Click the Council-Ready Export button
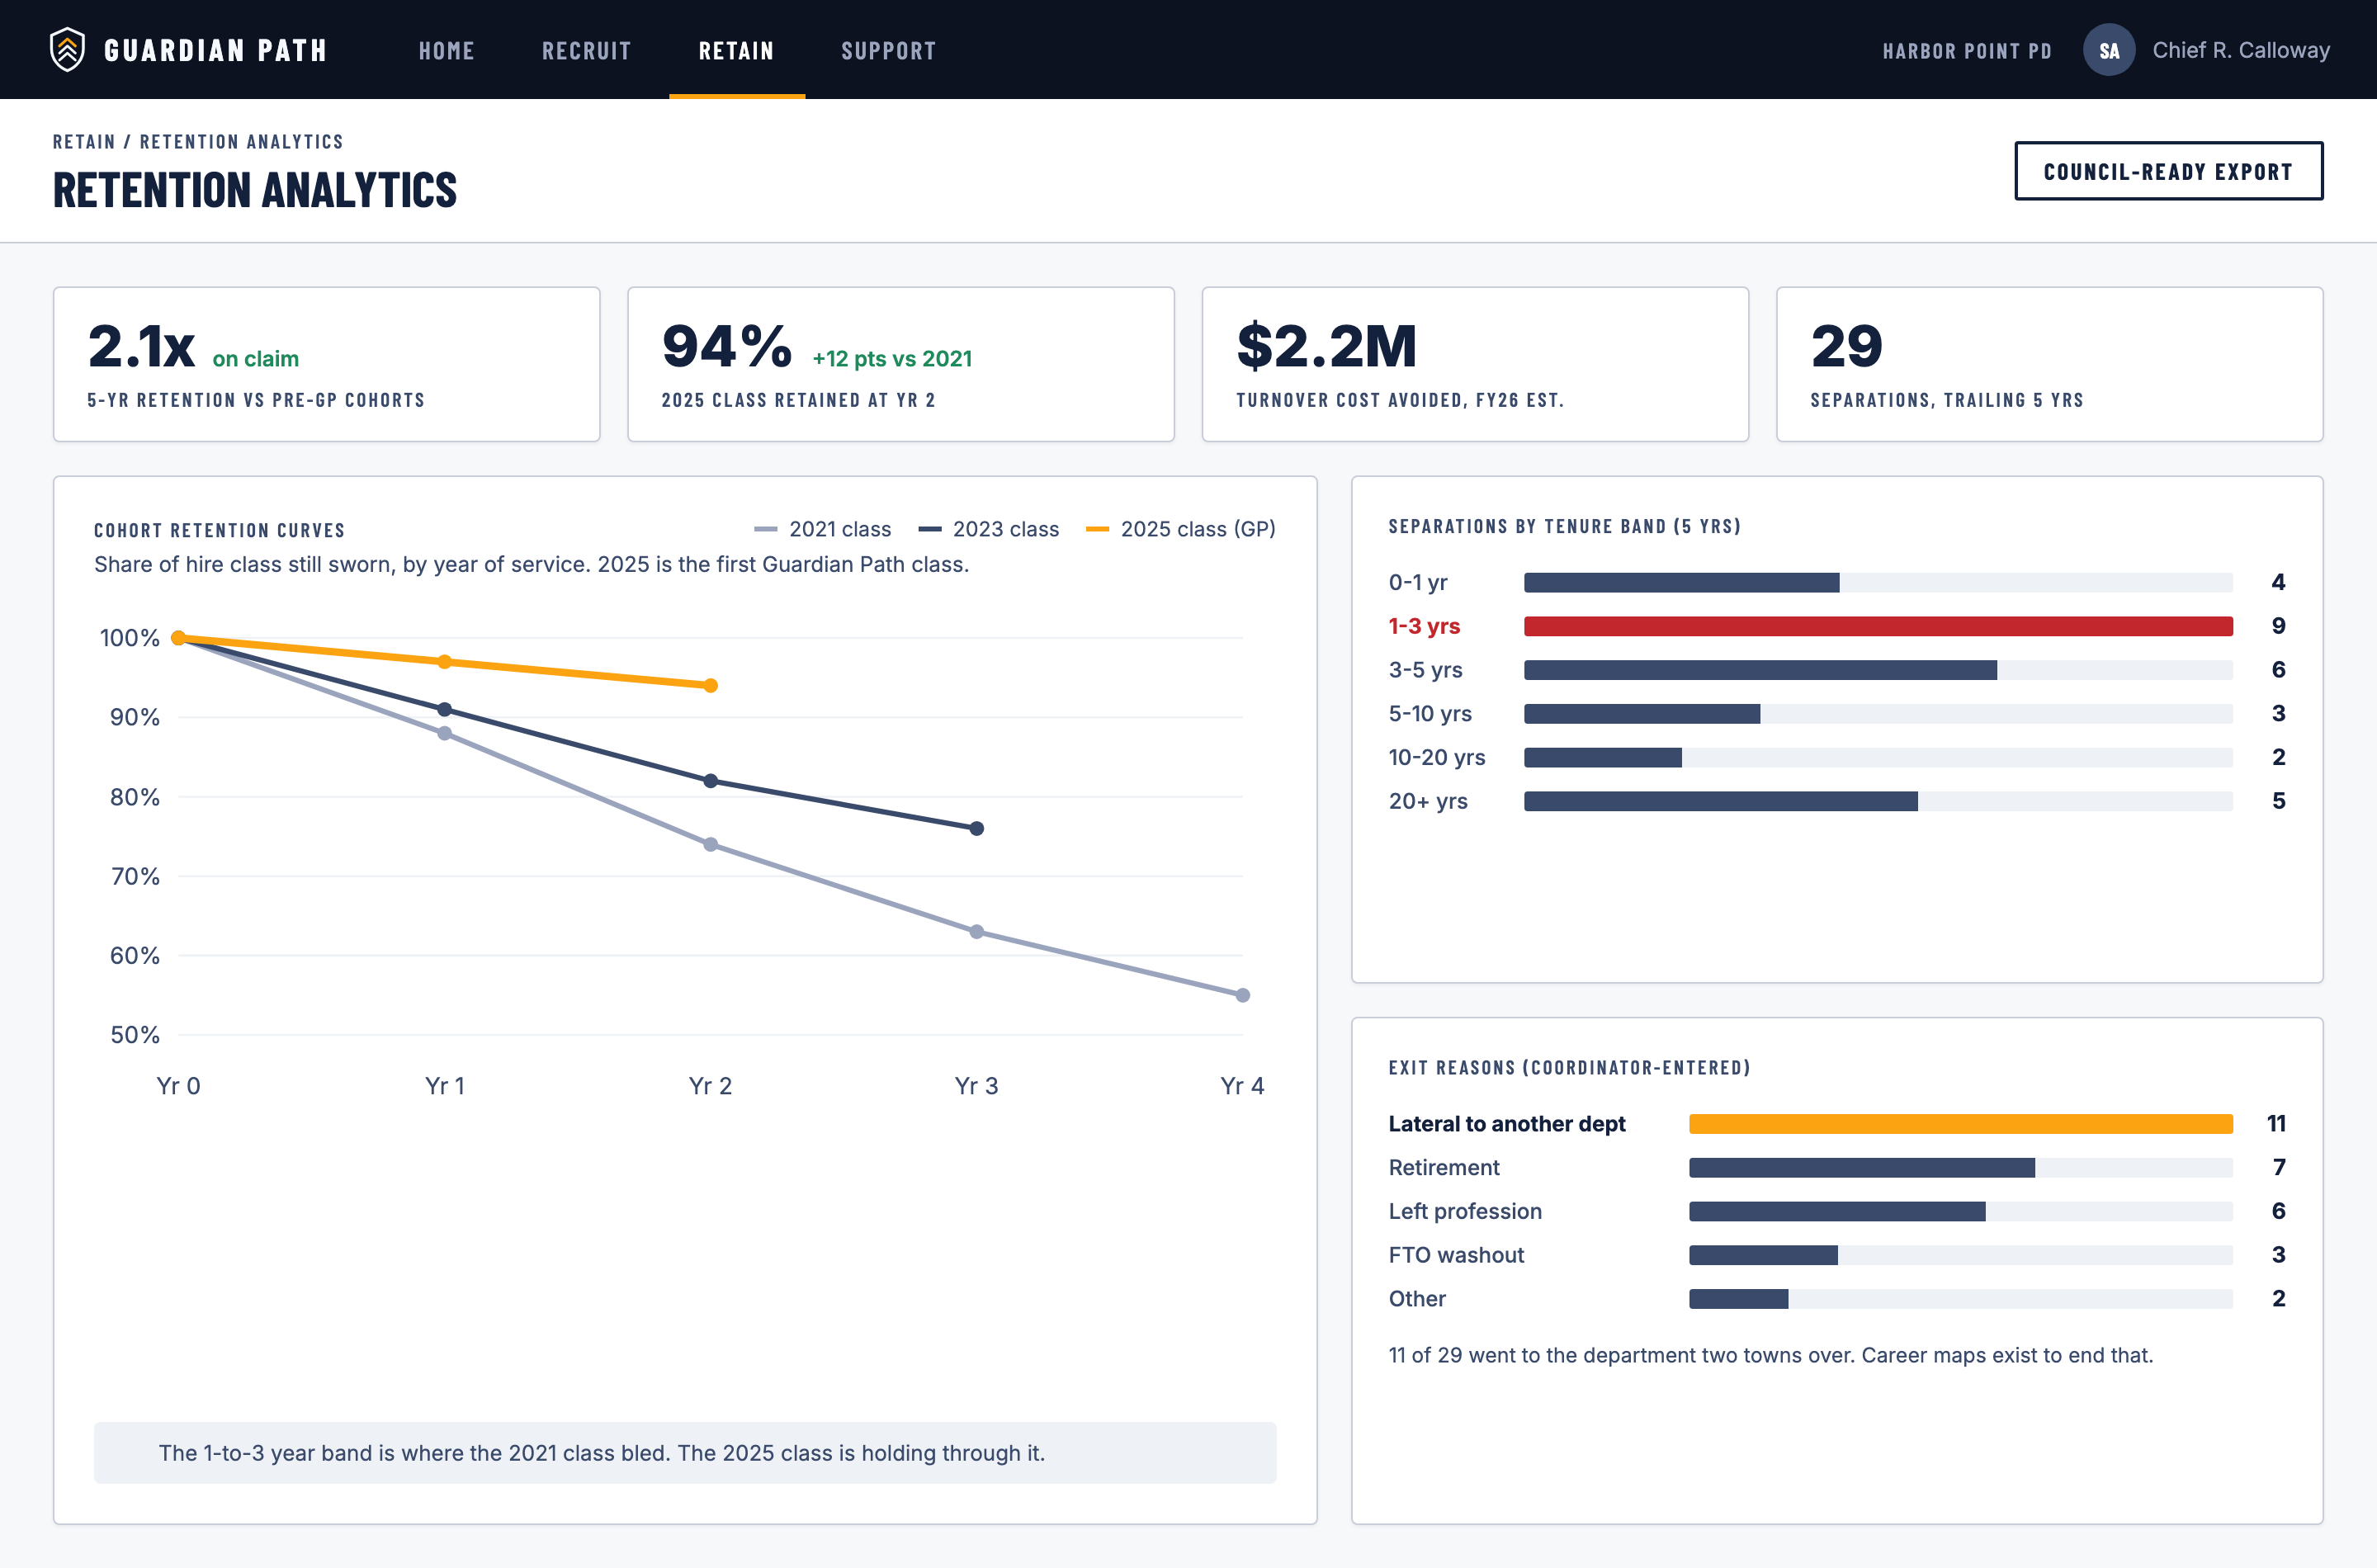The height and width of the screenshot is (1568, 2377). tap(2167, 171)
